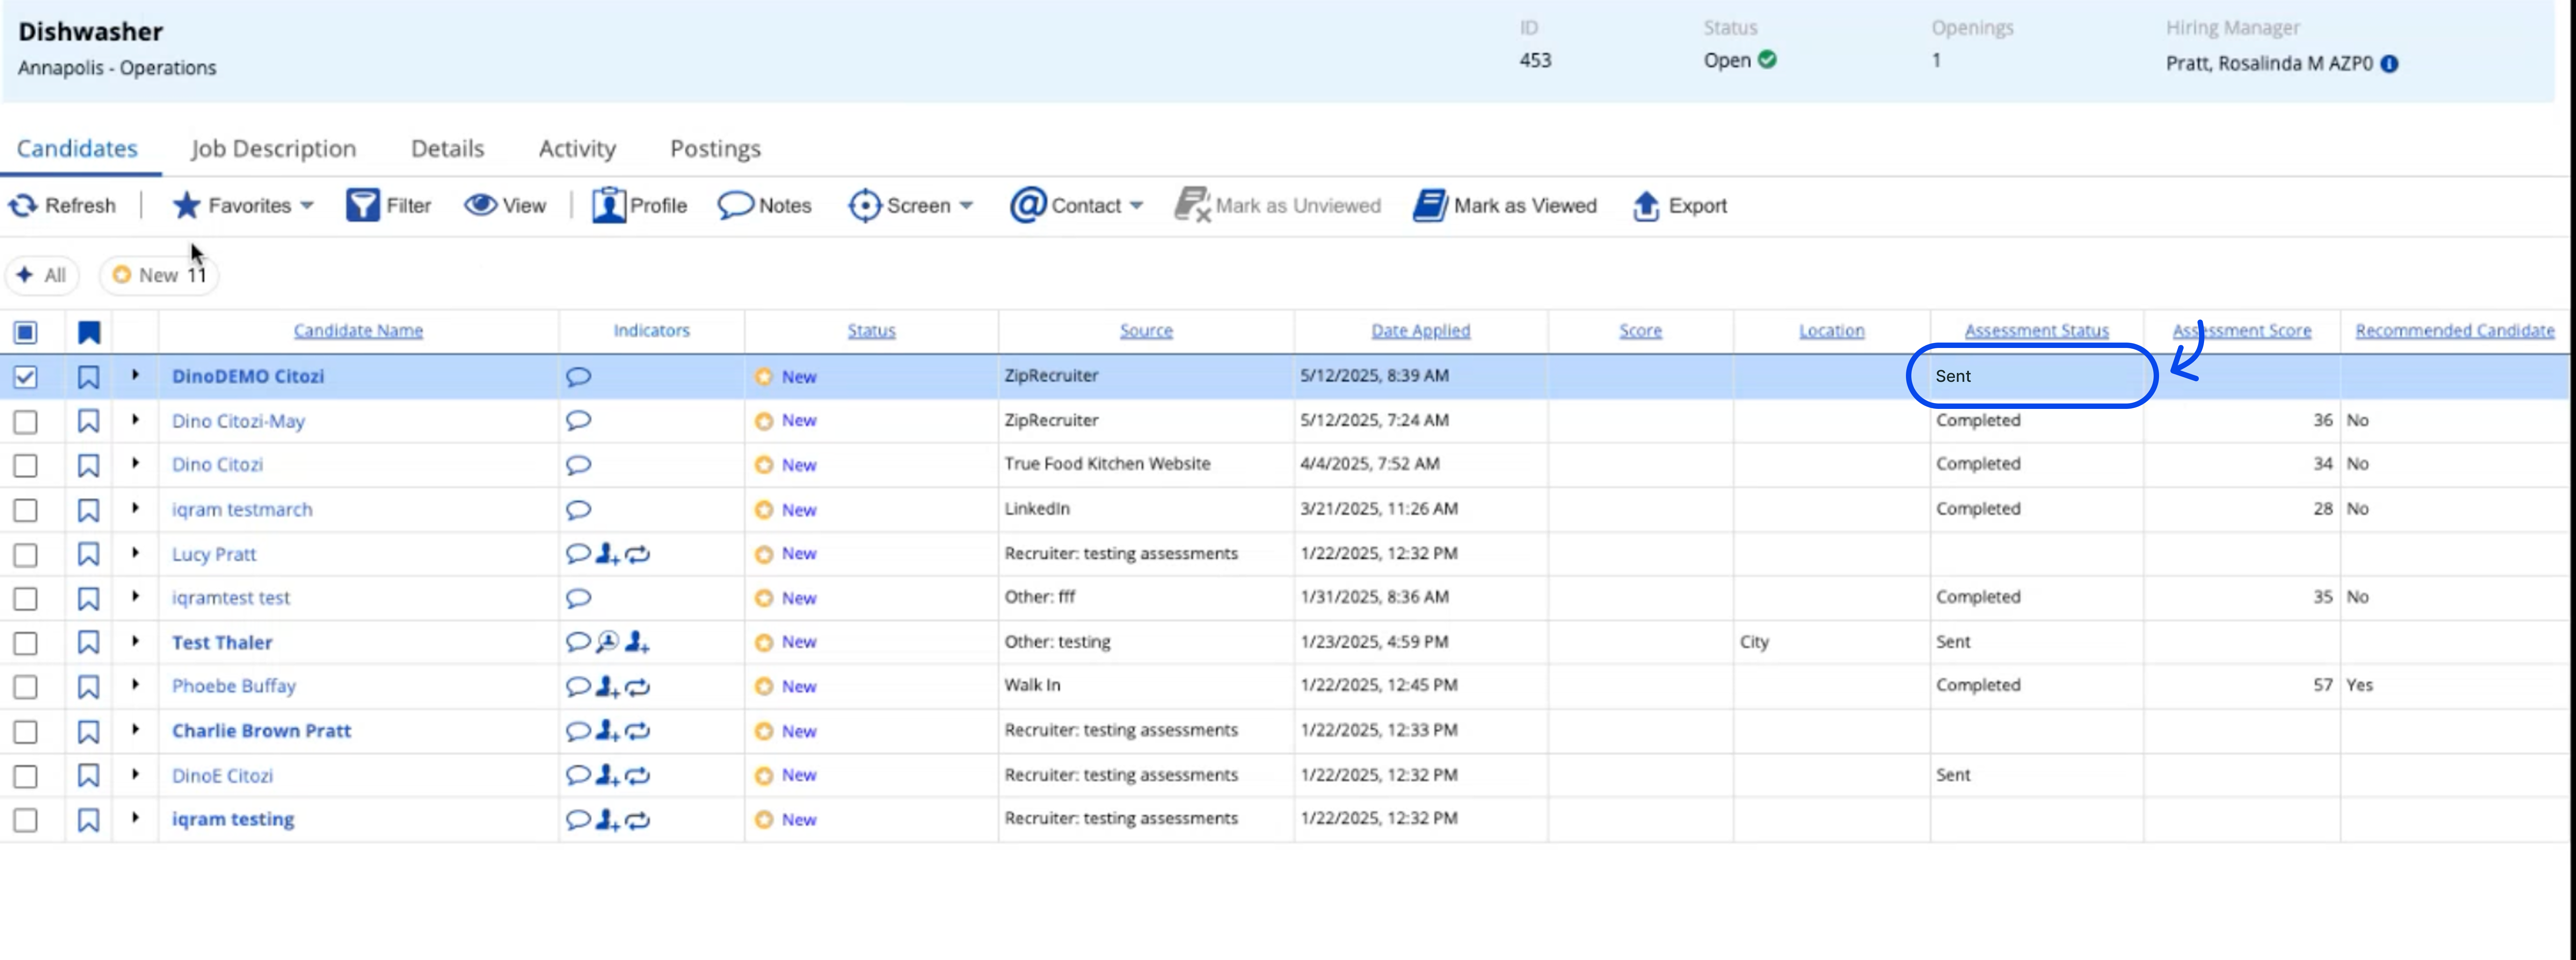Tick the iqram testing row checkbox
2576x960 pixels.
pyautogui.click(x=25, y=820)
